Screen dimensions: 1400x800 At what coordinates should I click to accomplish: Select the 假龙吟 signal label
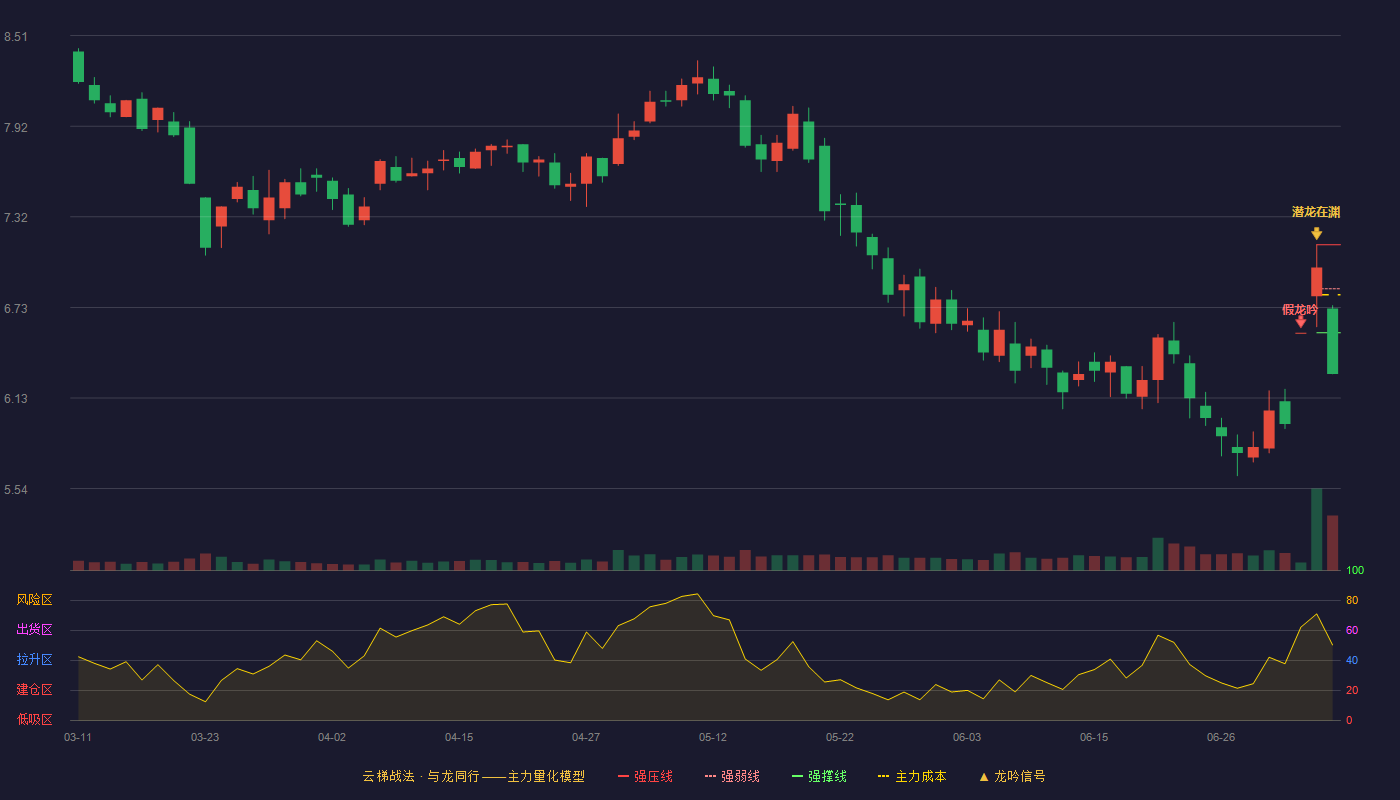[1300, 309]
